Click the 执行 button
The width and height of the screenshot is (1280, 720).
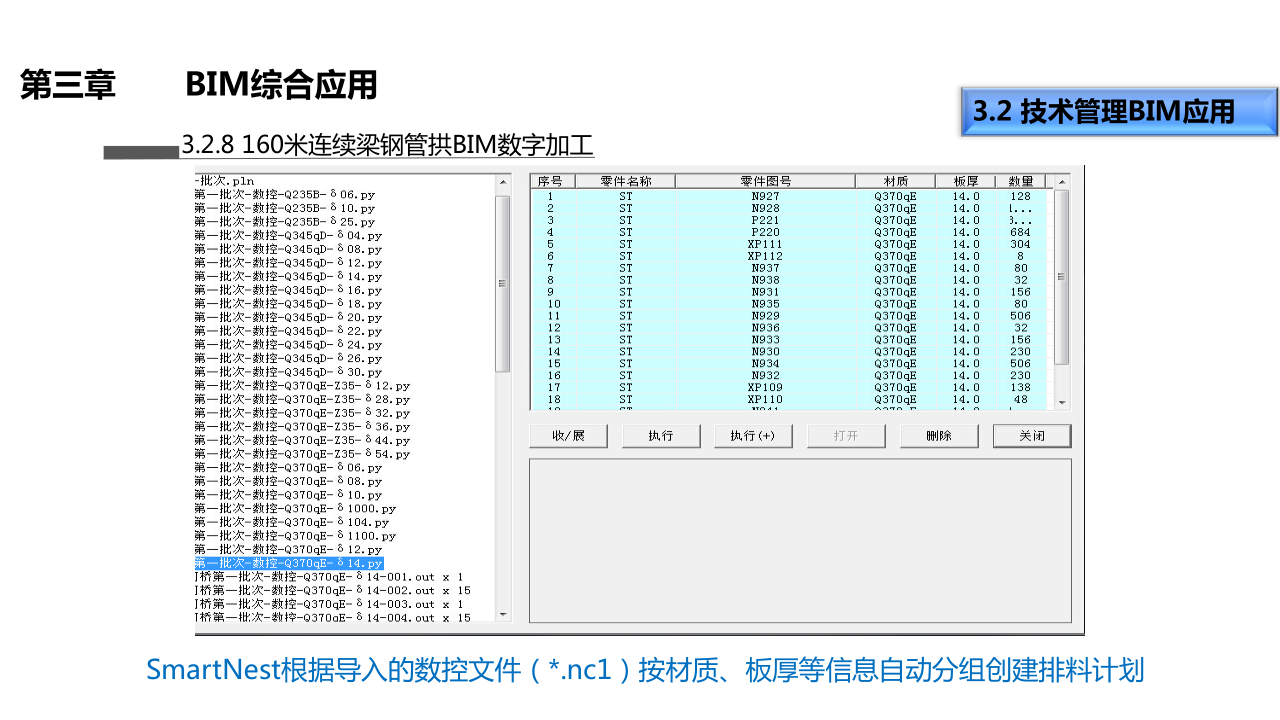click(661, 436)
